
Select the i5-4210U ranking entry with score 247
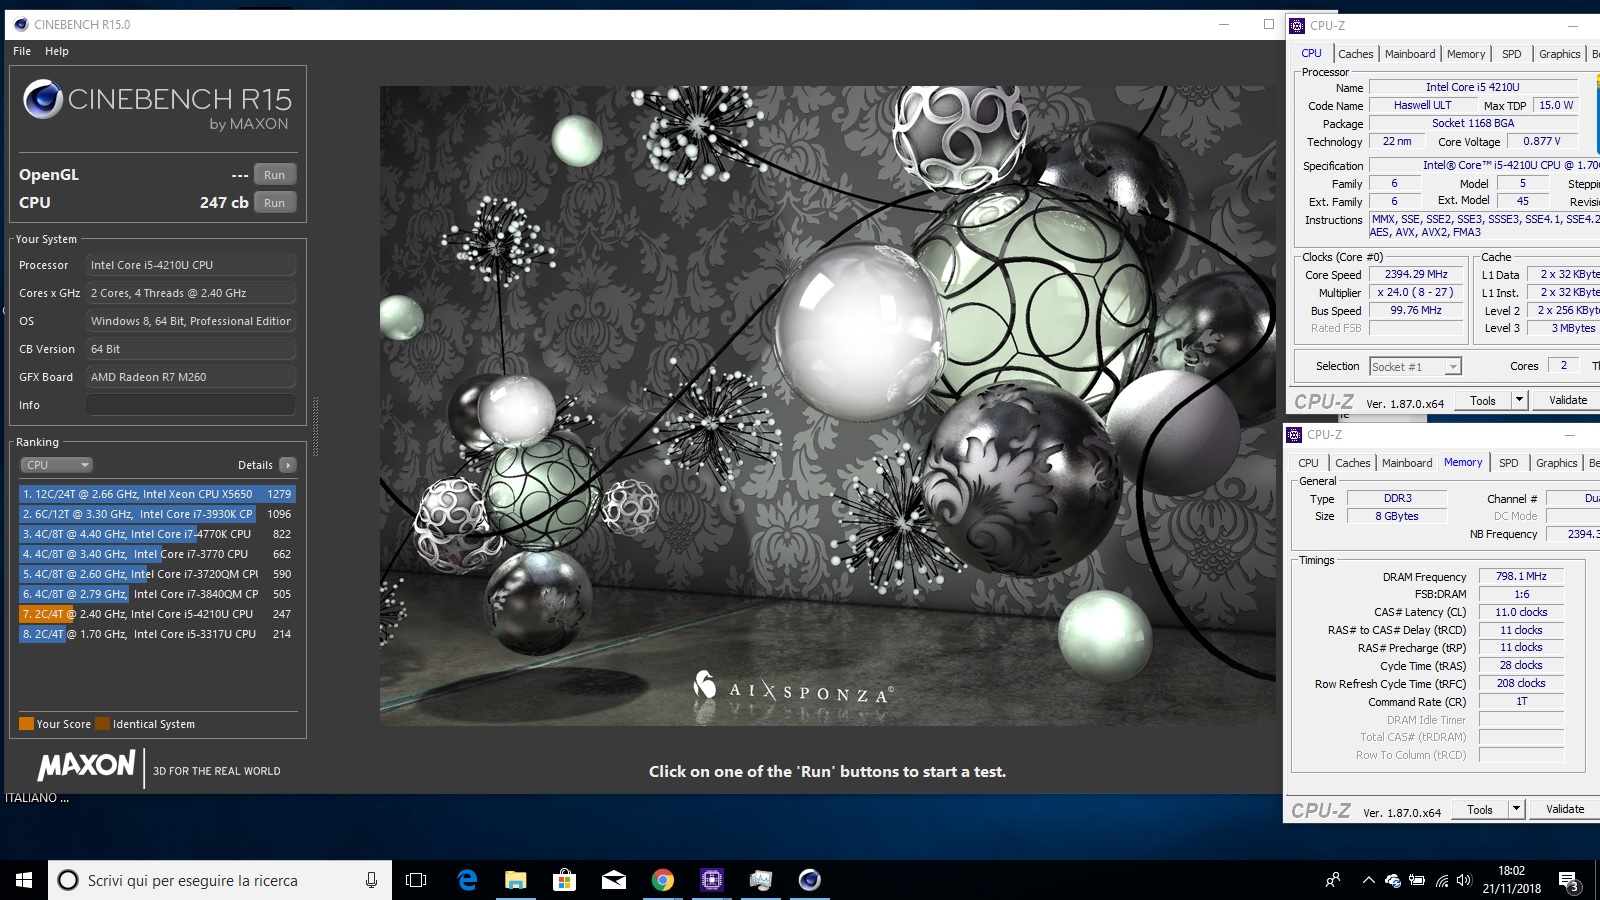(157, 614)
